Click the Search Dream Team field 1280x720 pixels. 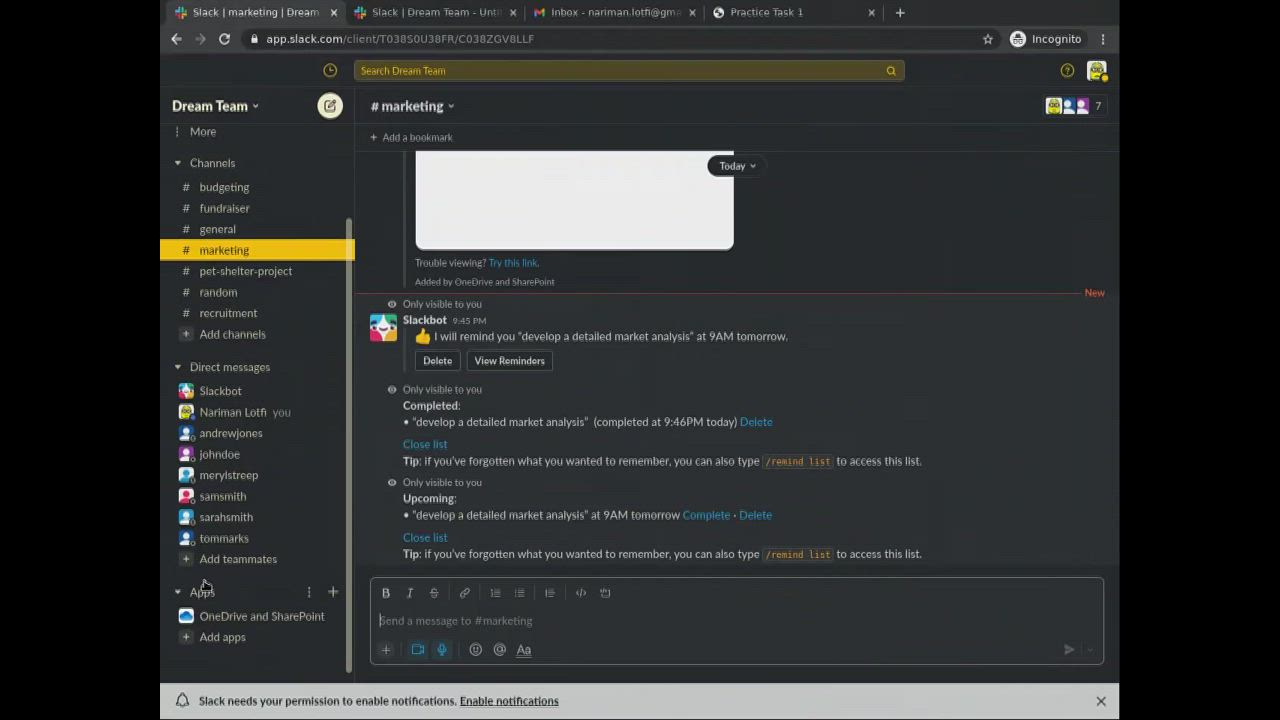(x=629, y=71)
